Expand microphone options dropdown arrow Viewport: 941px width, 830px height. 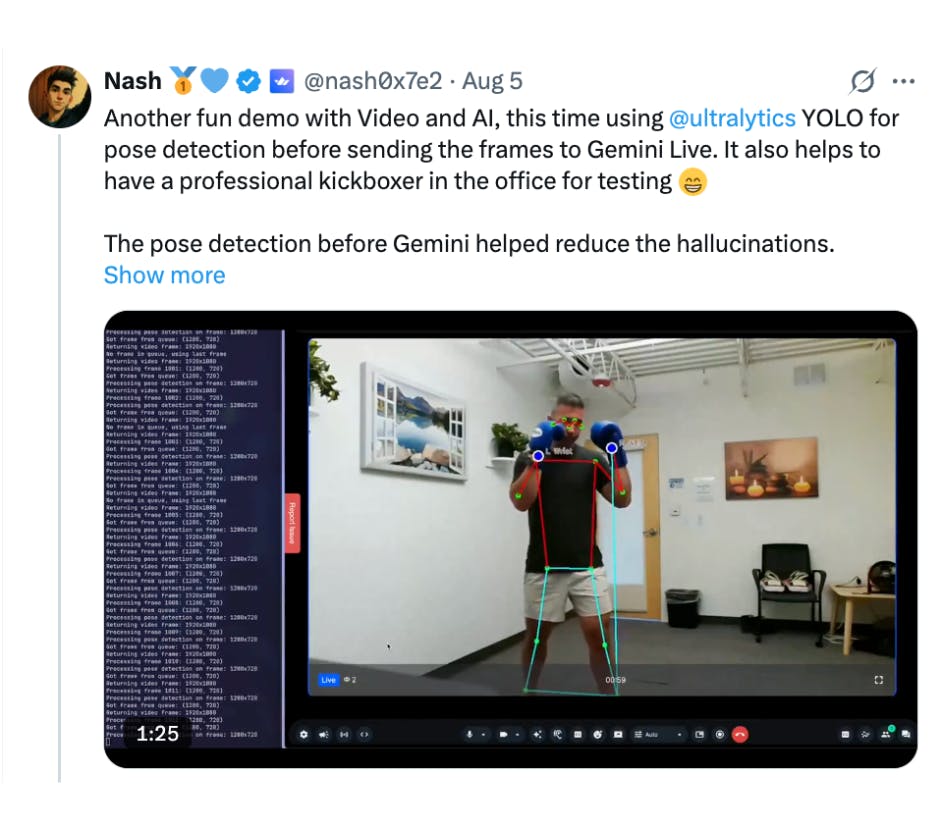[x=484, y=735]
